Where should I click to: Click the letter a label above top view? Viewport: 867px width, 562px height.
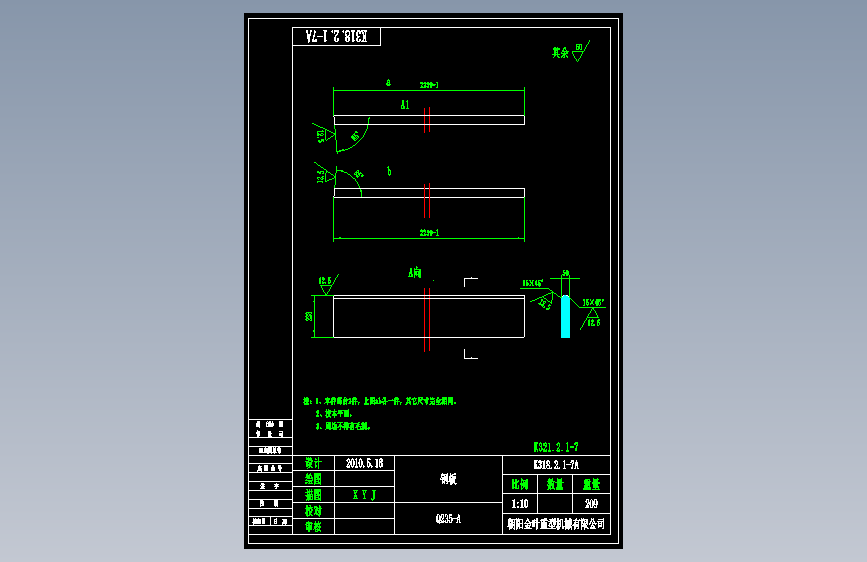tap(388, 83)
